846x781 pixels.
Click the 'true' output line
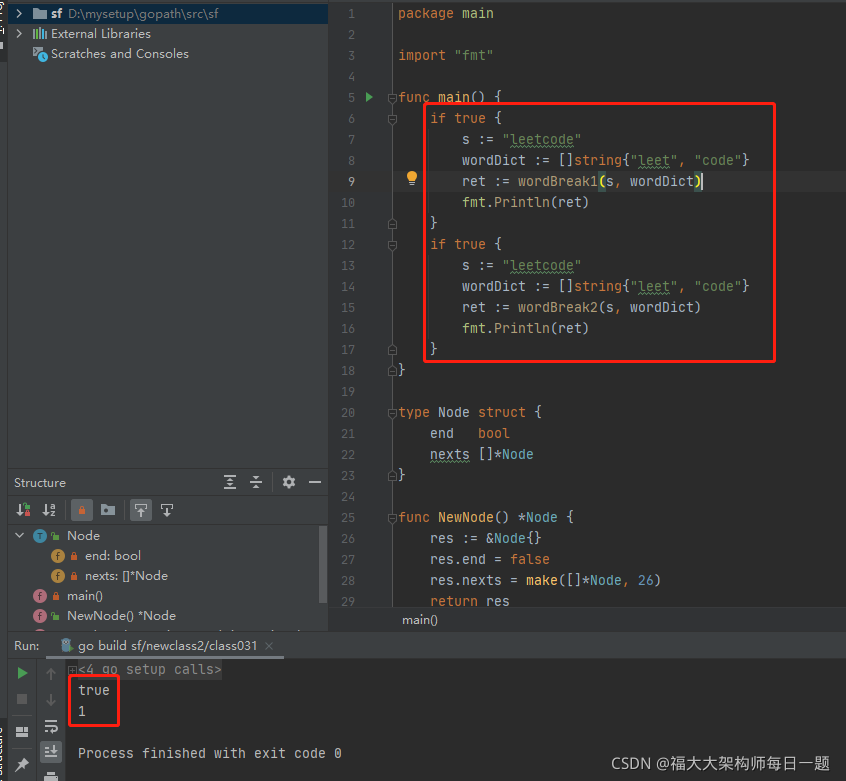(x=94, y=690)
